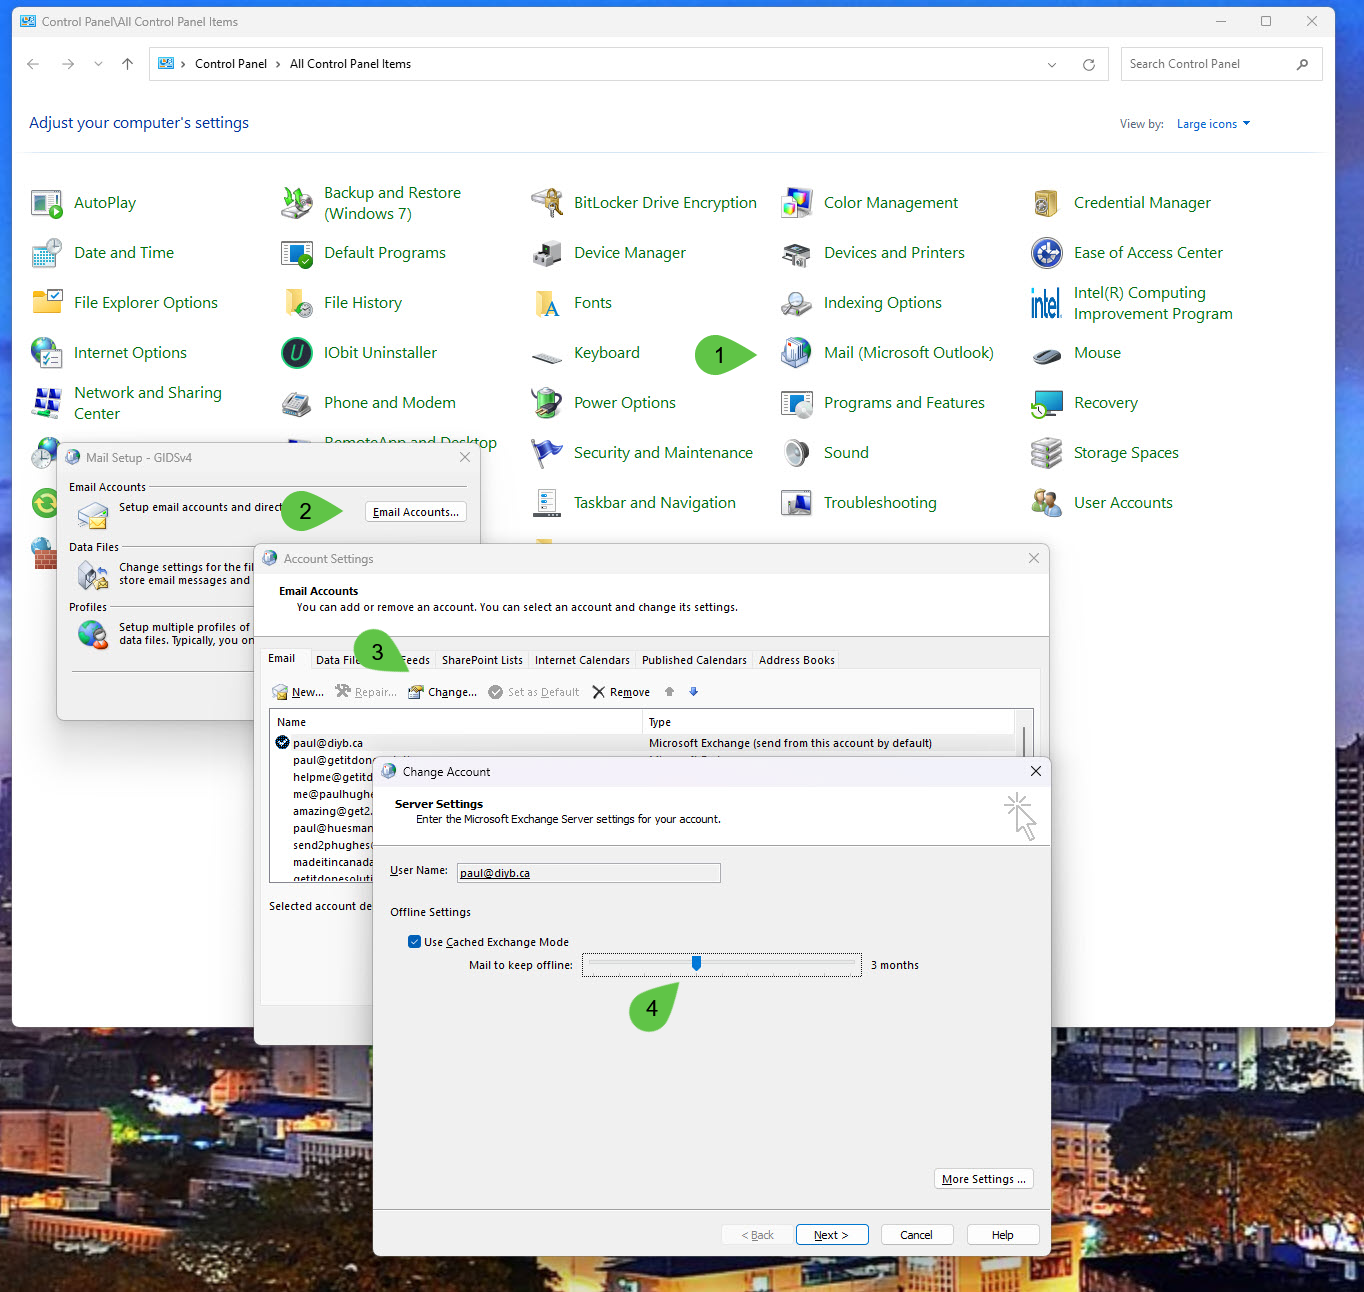This screenshot has height=1292, width=1364.
Task: Click the User Name input field
Action: tap(588, 873)
